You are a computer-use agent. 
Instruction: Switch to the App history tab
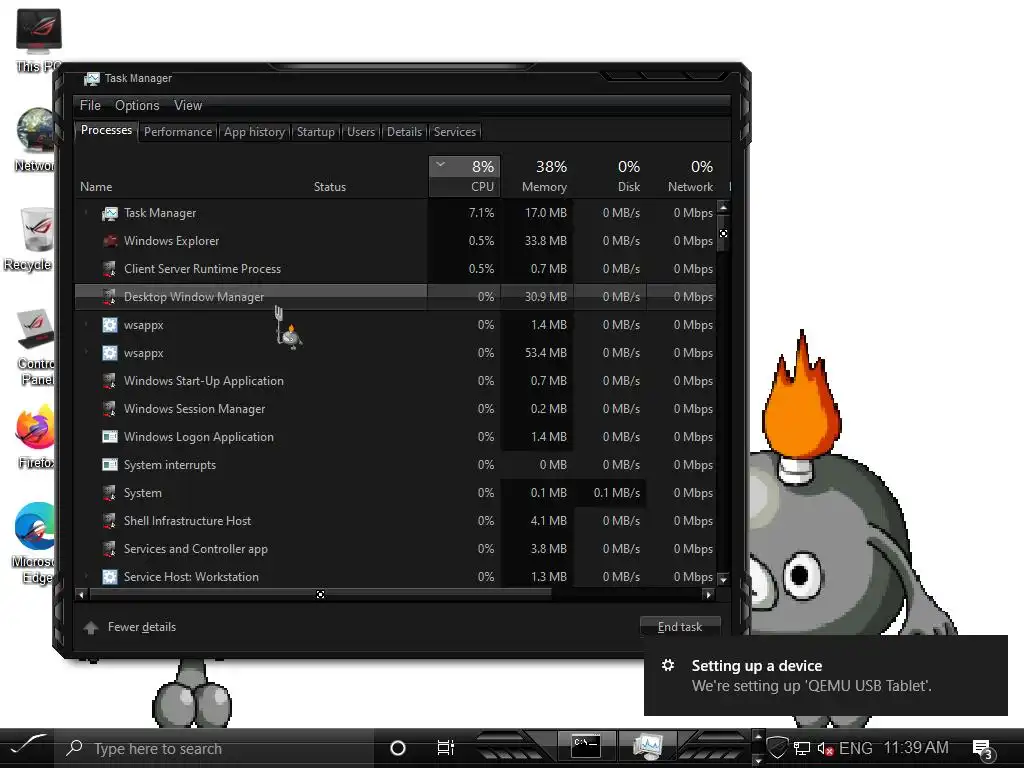[255, 132]
